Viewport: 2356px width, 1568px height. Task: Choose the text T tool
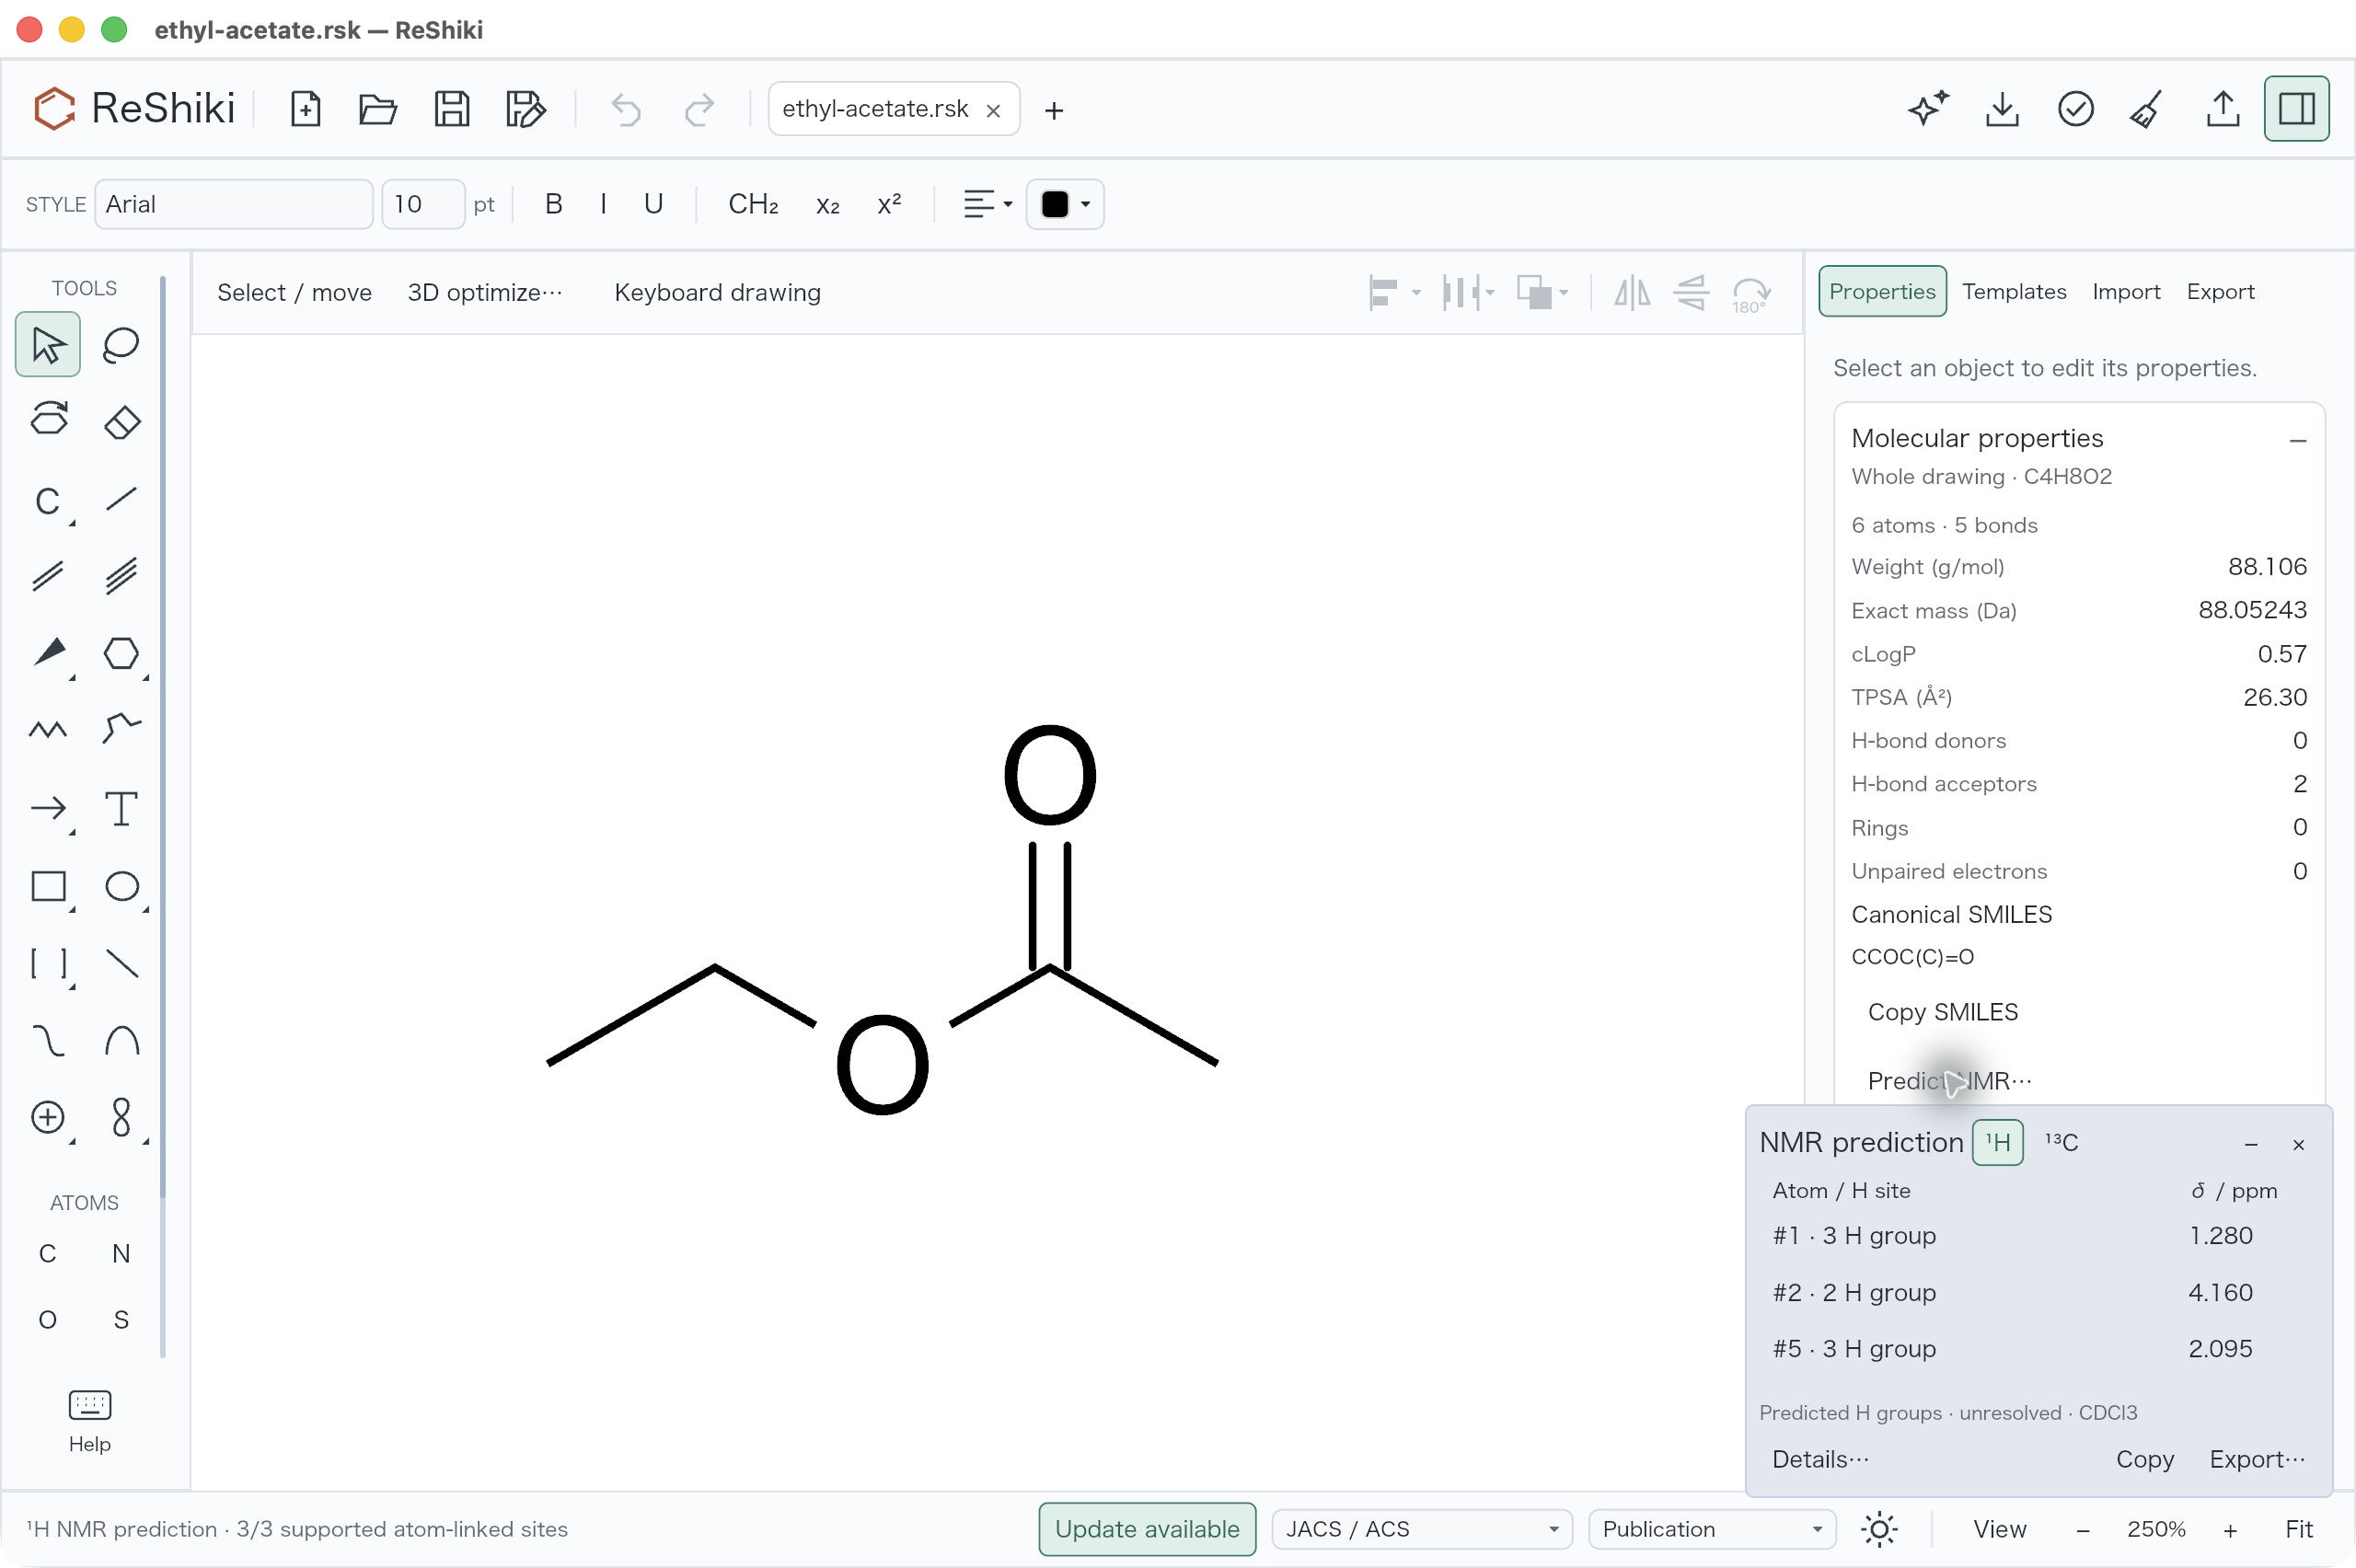click(x=121, y=808)
